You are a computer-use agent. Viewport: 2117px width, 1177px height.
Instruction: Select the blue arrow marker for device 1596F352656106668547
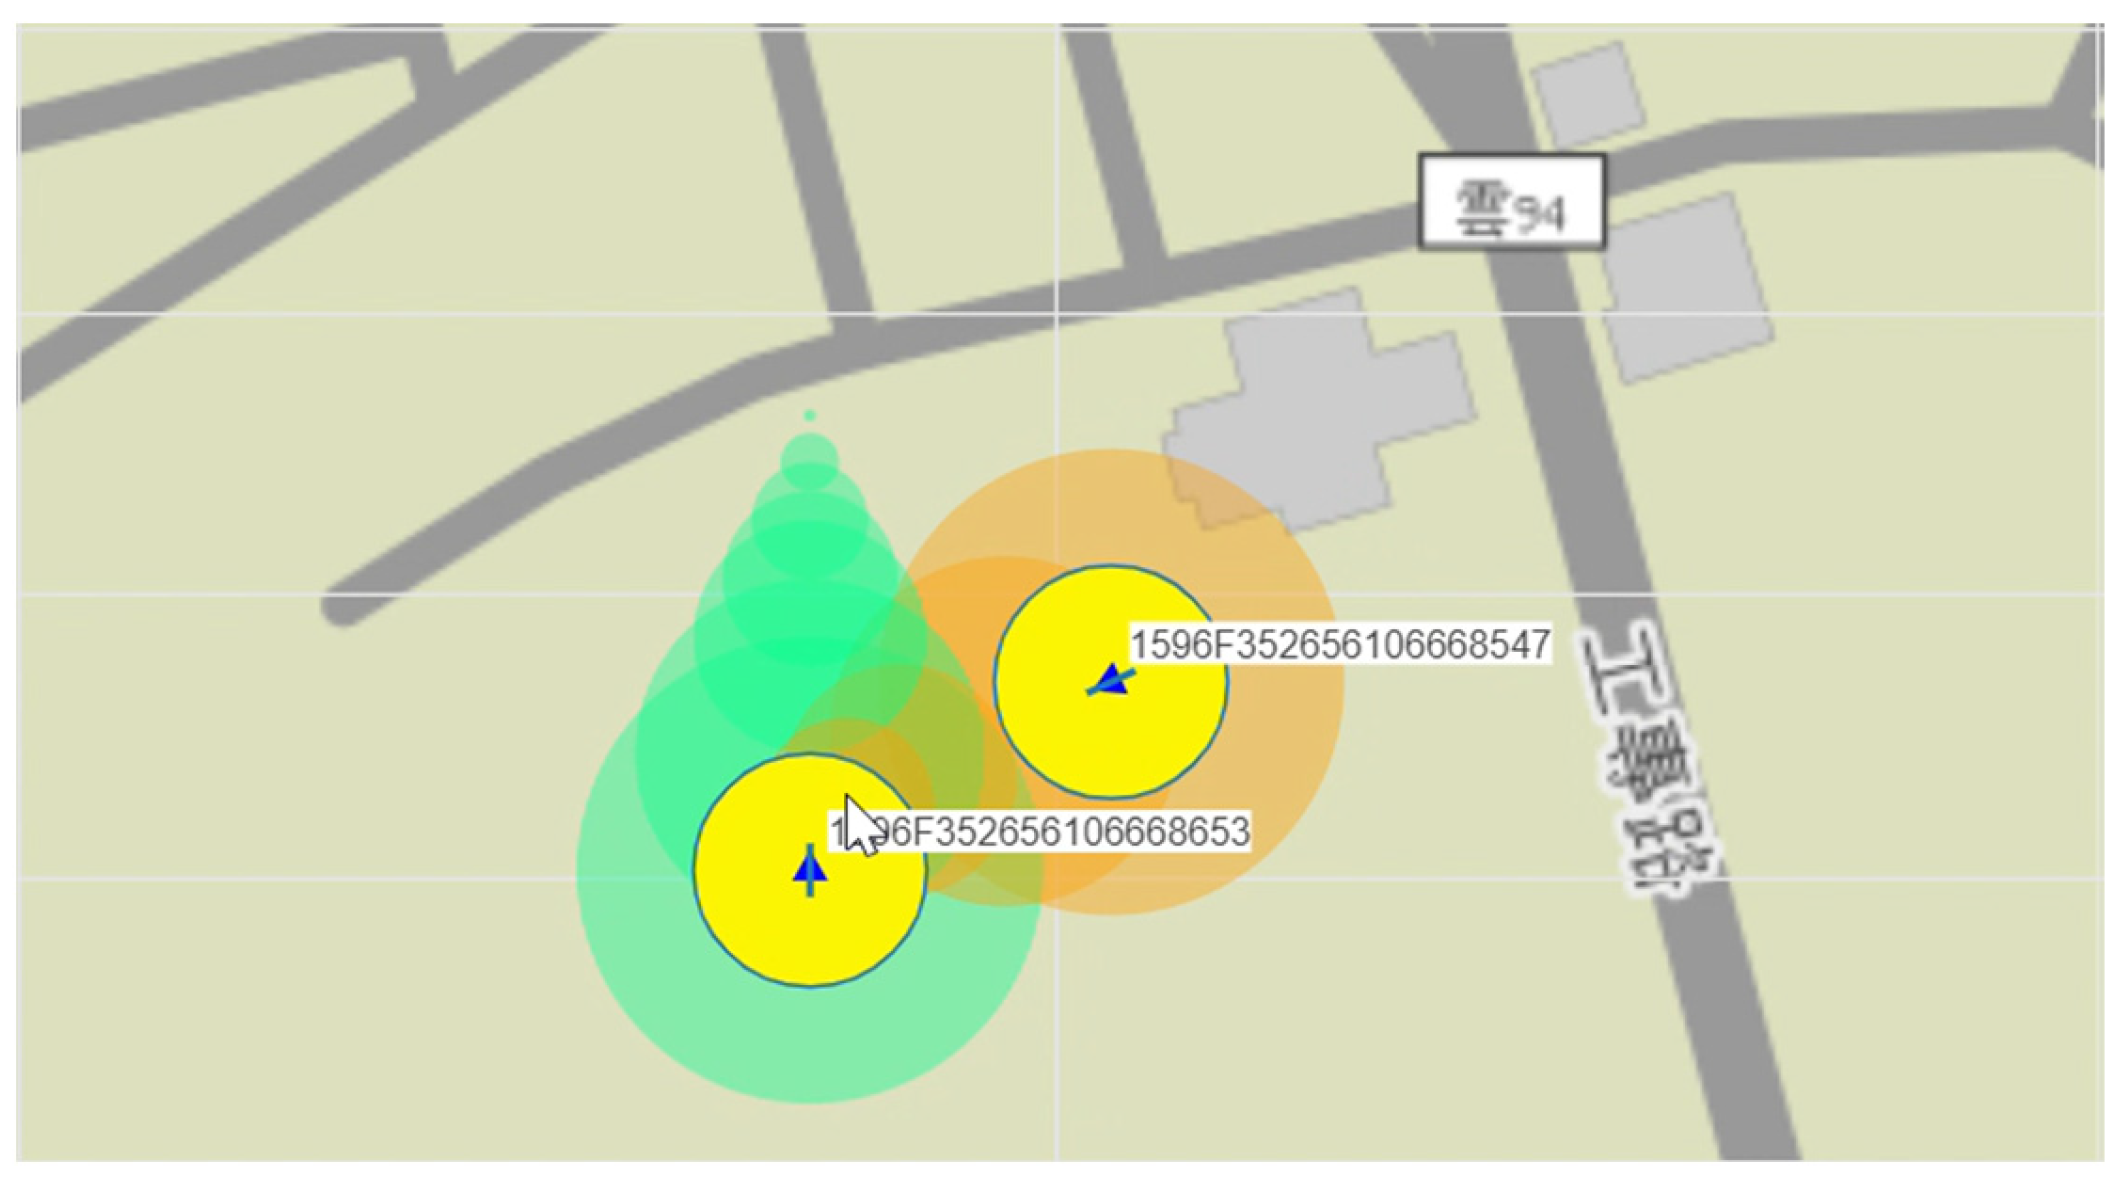point(1110,681)
